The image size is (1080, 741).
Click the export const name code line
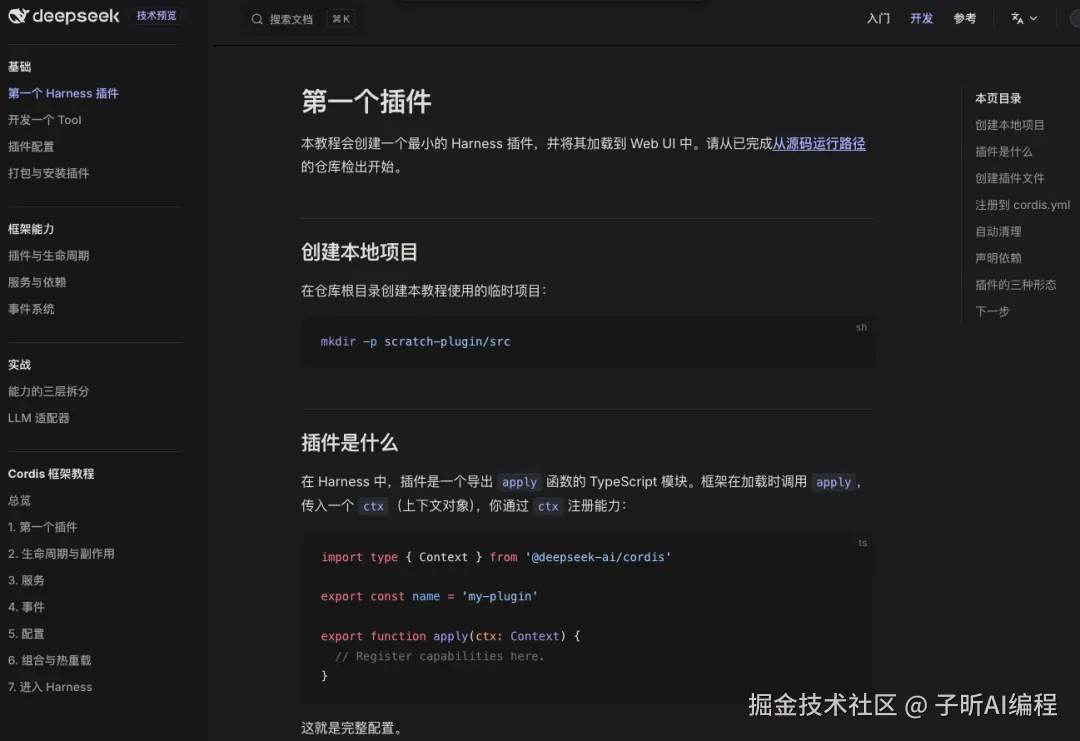[429, 596]
